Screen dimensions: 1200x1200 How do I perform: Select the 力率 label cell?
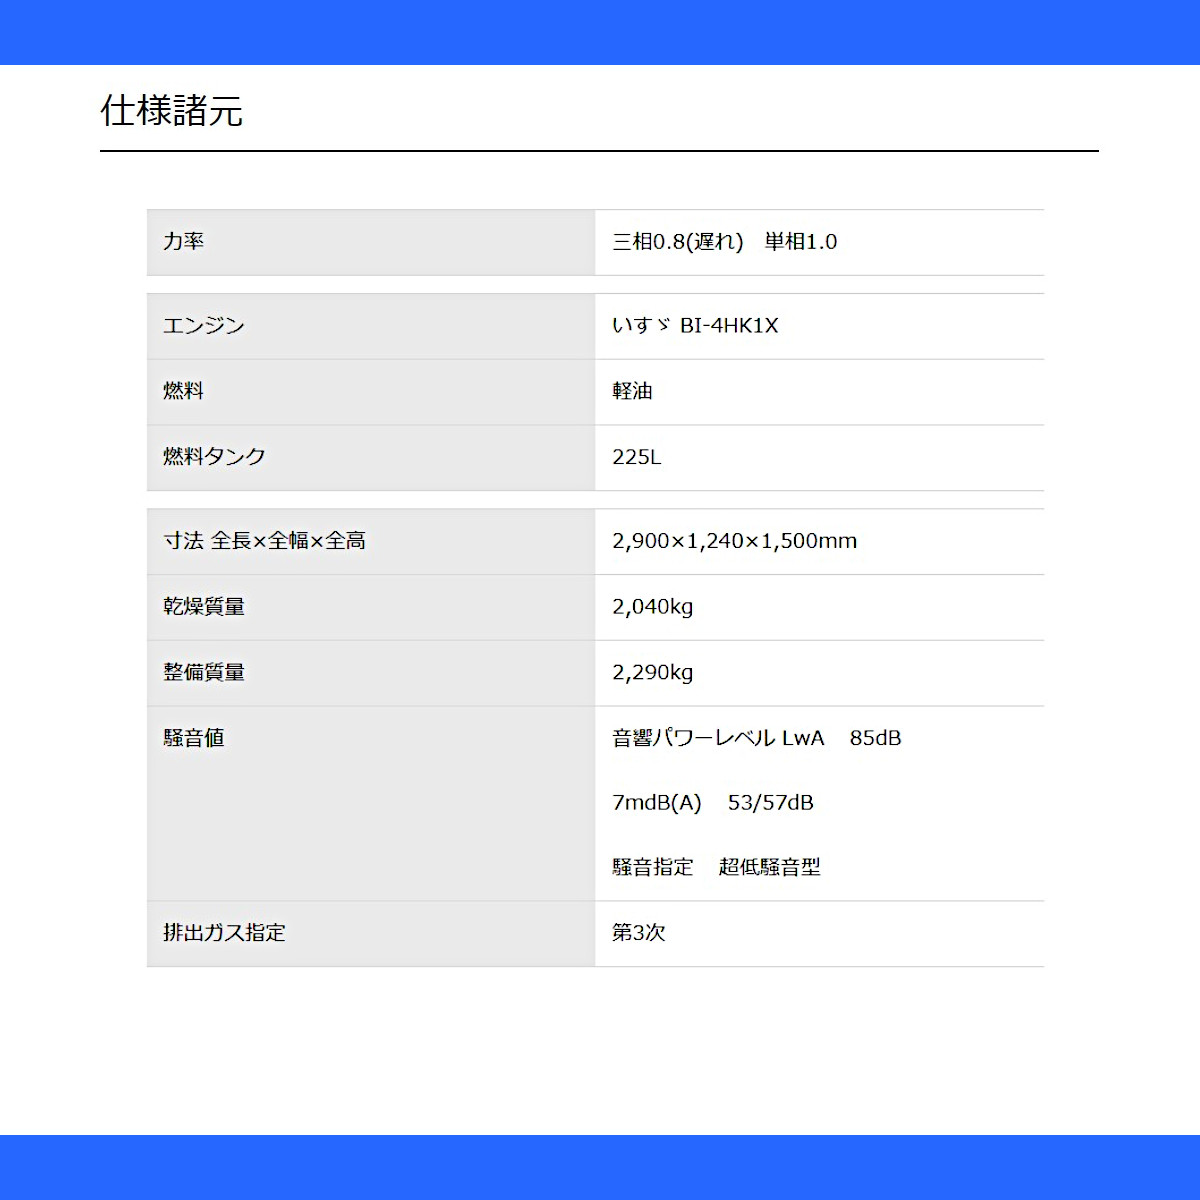pyautogui.click(x=371, y=242)
